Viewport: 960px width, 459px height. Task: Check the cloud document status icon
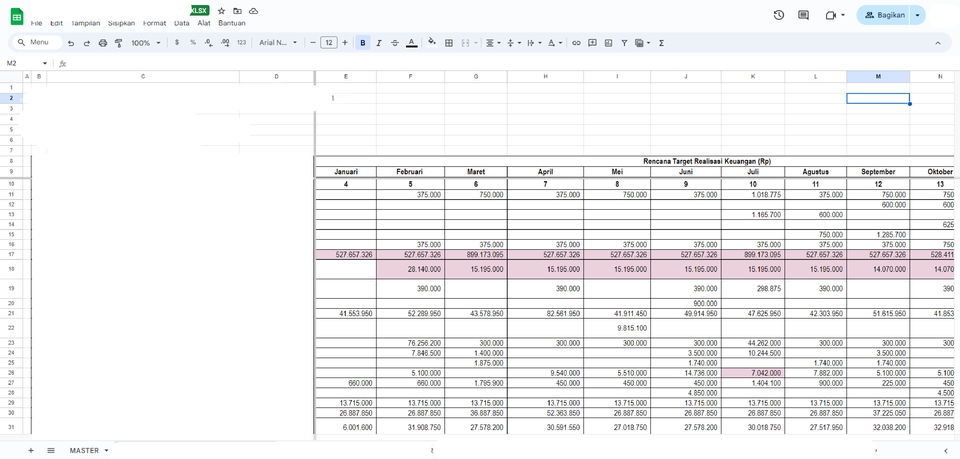(253, 11)
